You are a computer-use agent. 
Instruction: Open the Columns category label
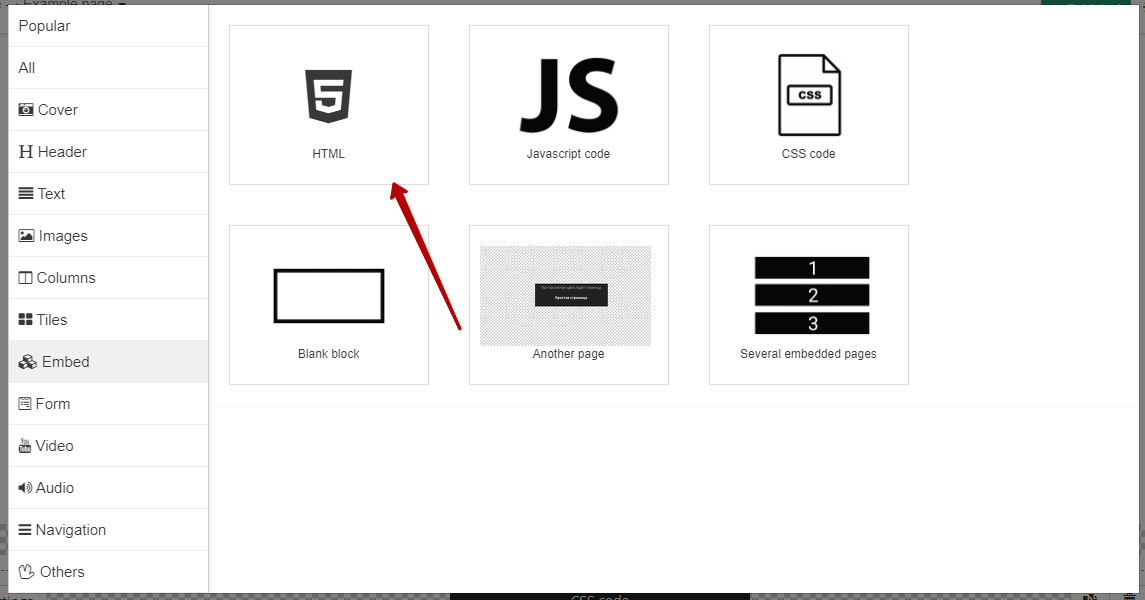[66, 277]
